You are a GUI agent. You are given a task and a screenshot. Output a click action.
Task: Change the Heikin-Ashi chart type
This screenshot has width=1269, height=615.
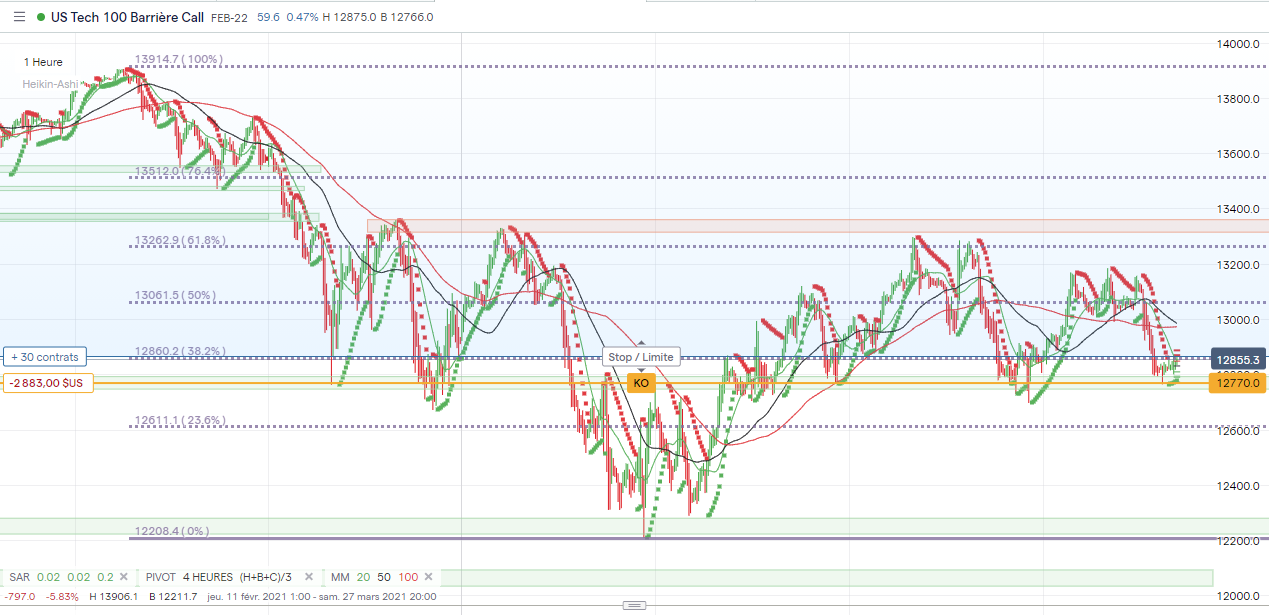(50, 84)
